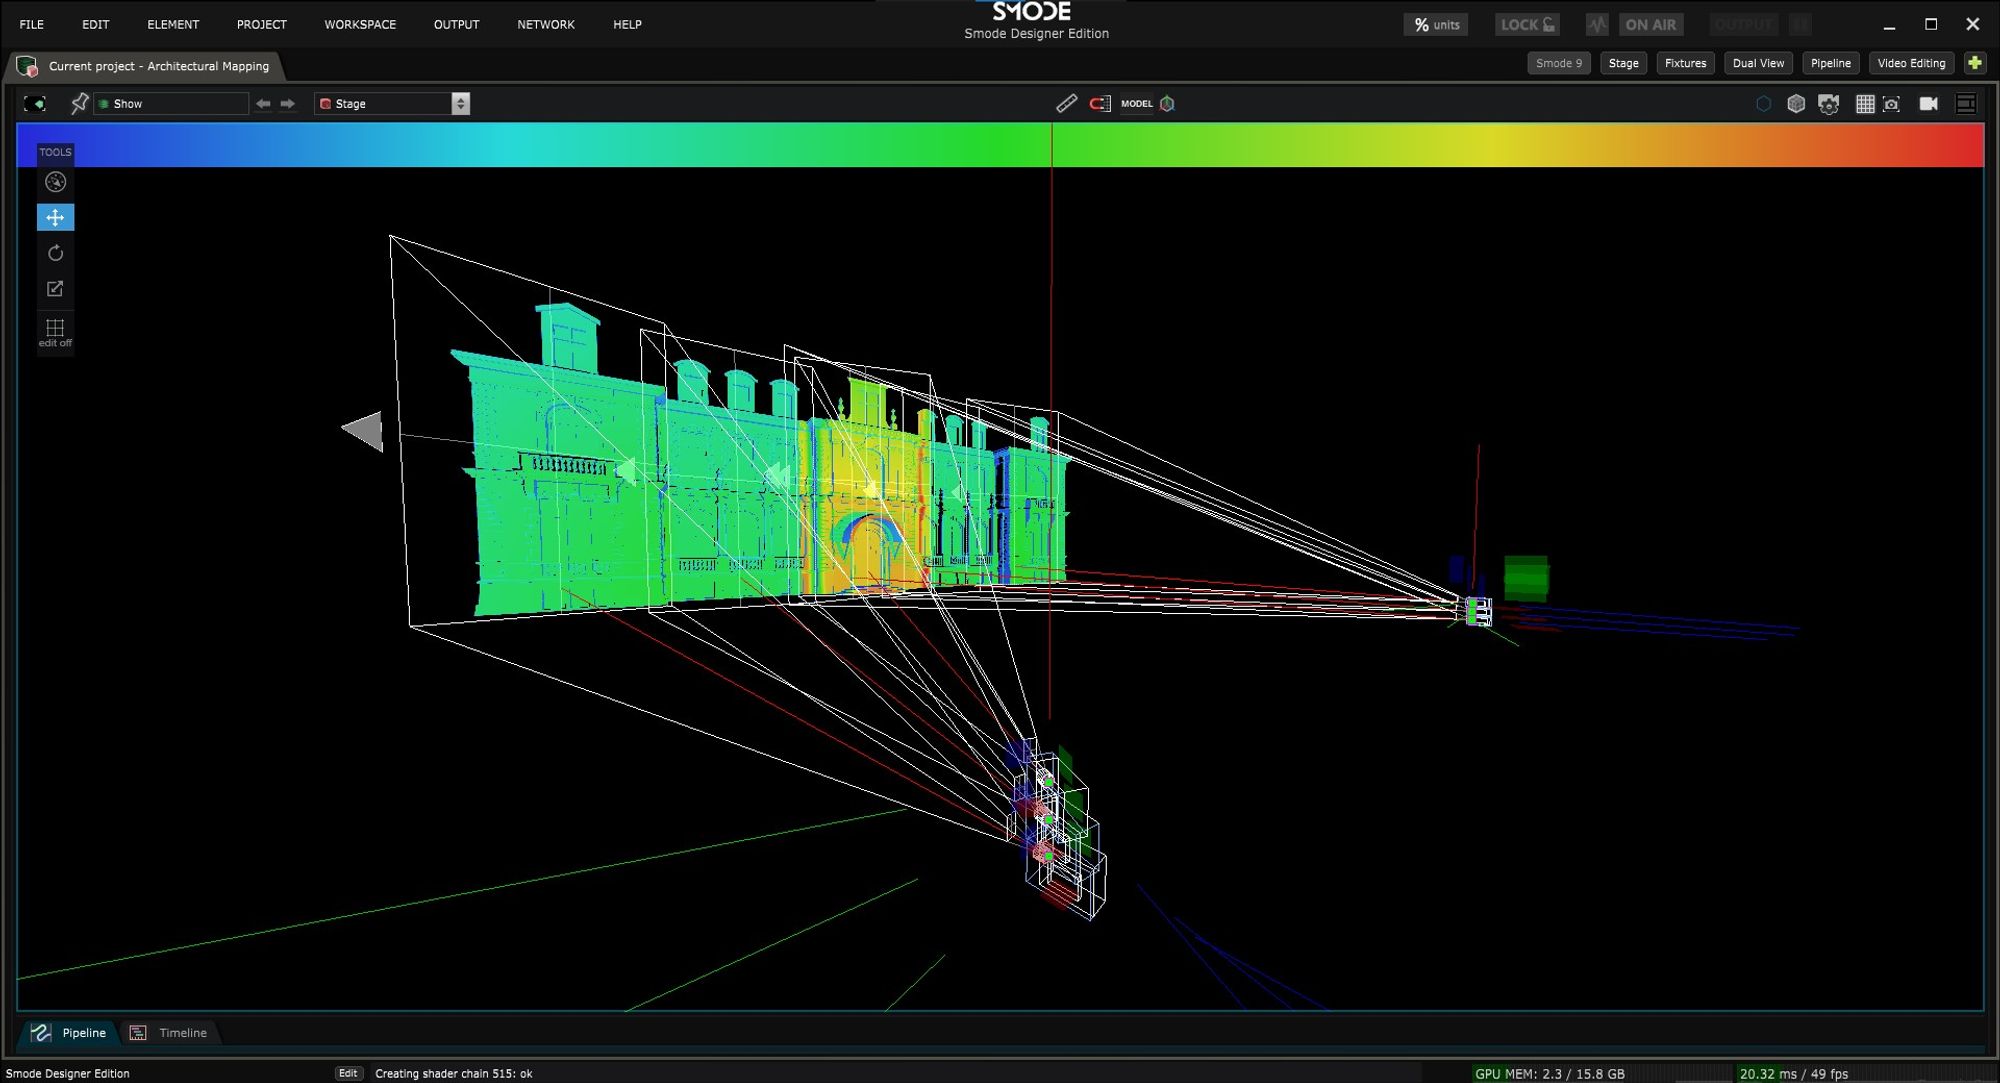Screen dimensions: 2000x1083
Task: Open the Fixtures view from the top right
Action: pyautogui.click(x=1685, y=63)
